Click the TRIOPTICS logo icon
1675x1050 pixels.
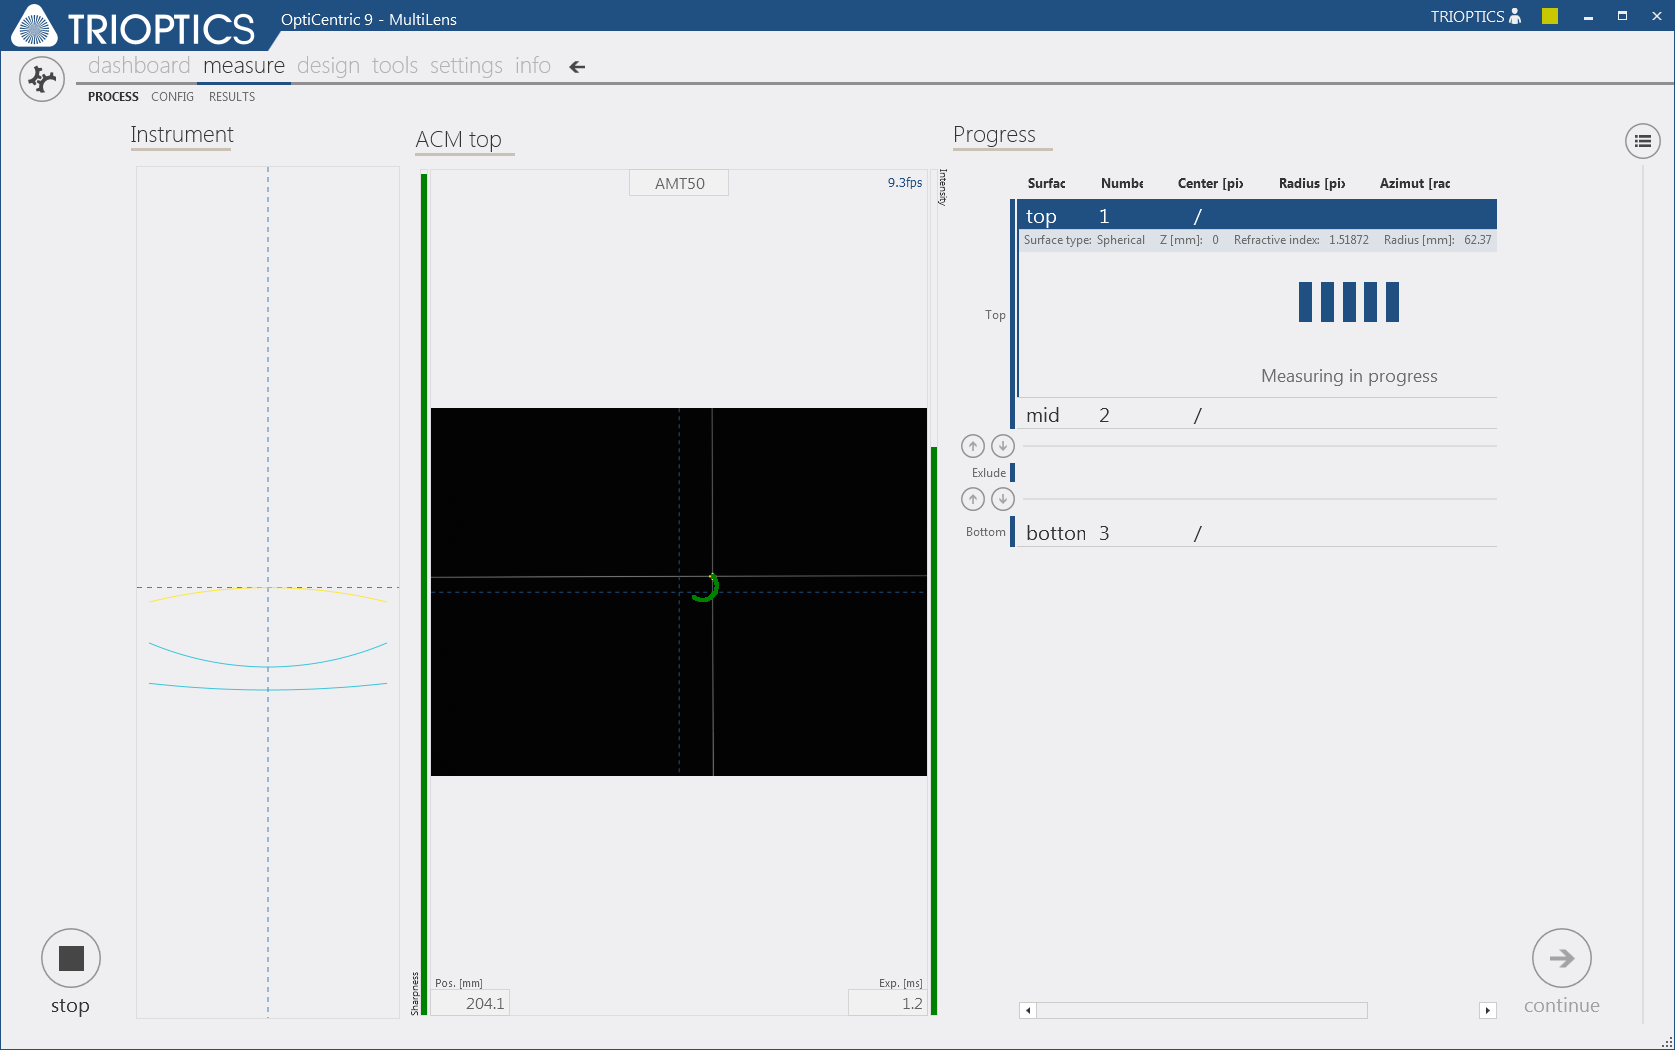tap(34, 25)
